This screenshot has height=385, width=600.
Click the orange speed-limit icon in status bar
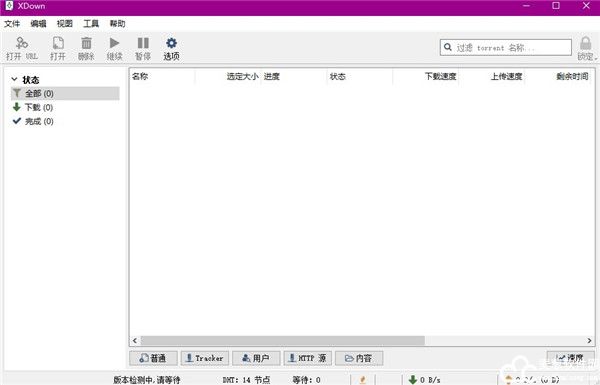[x=362, y=380]
